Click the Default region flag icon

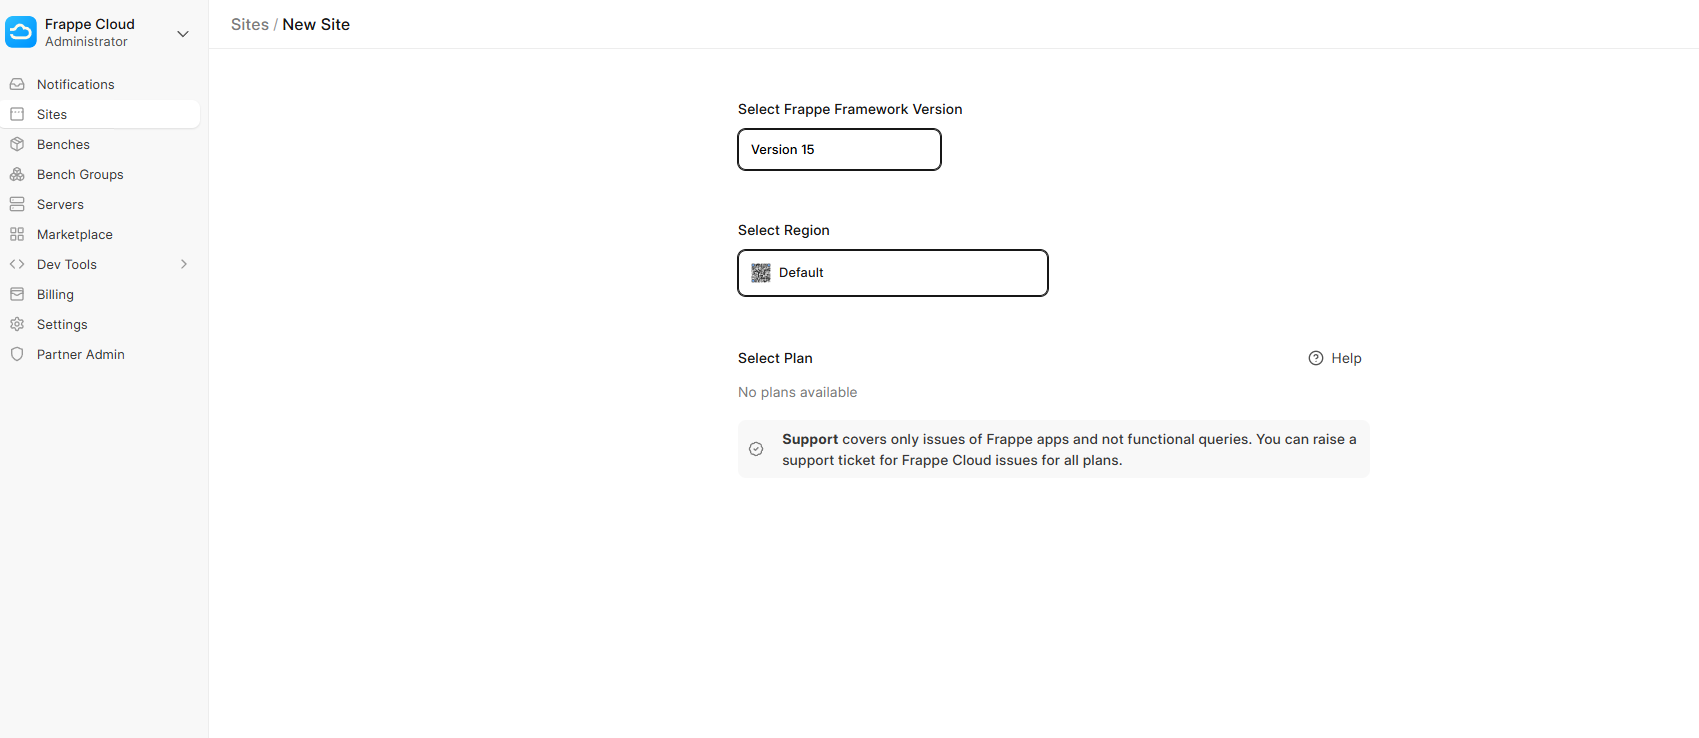pyautogui.click(x=761, y=273)
